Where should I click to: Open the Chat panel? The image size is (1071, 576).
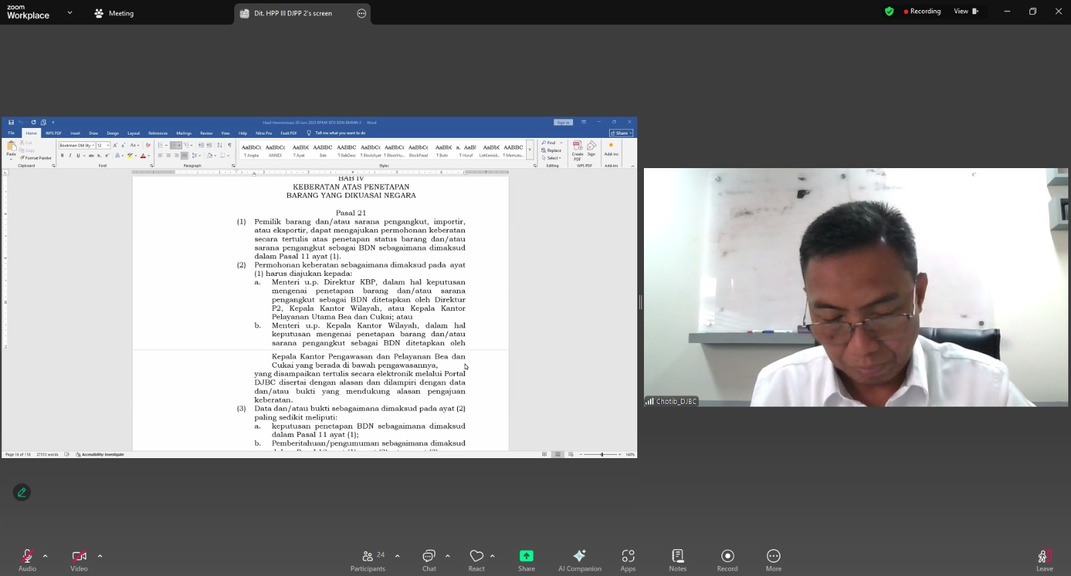pos(429,560)
